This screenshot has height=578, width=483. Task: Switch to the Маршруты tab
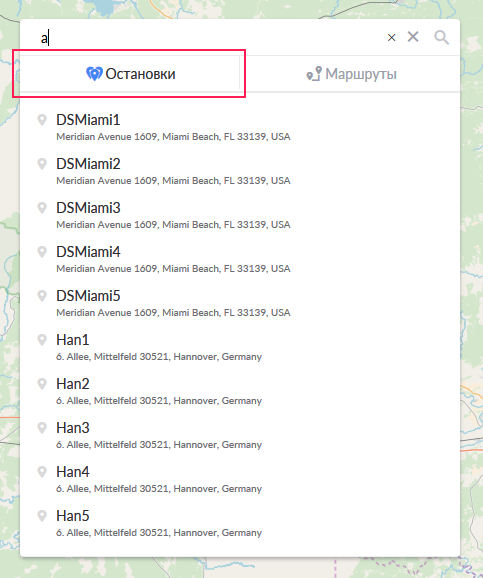350,74
